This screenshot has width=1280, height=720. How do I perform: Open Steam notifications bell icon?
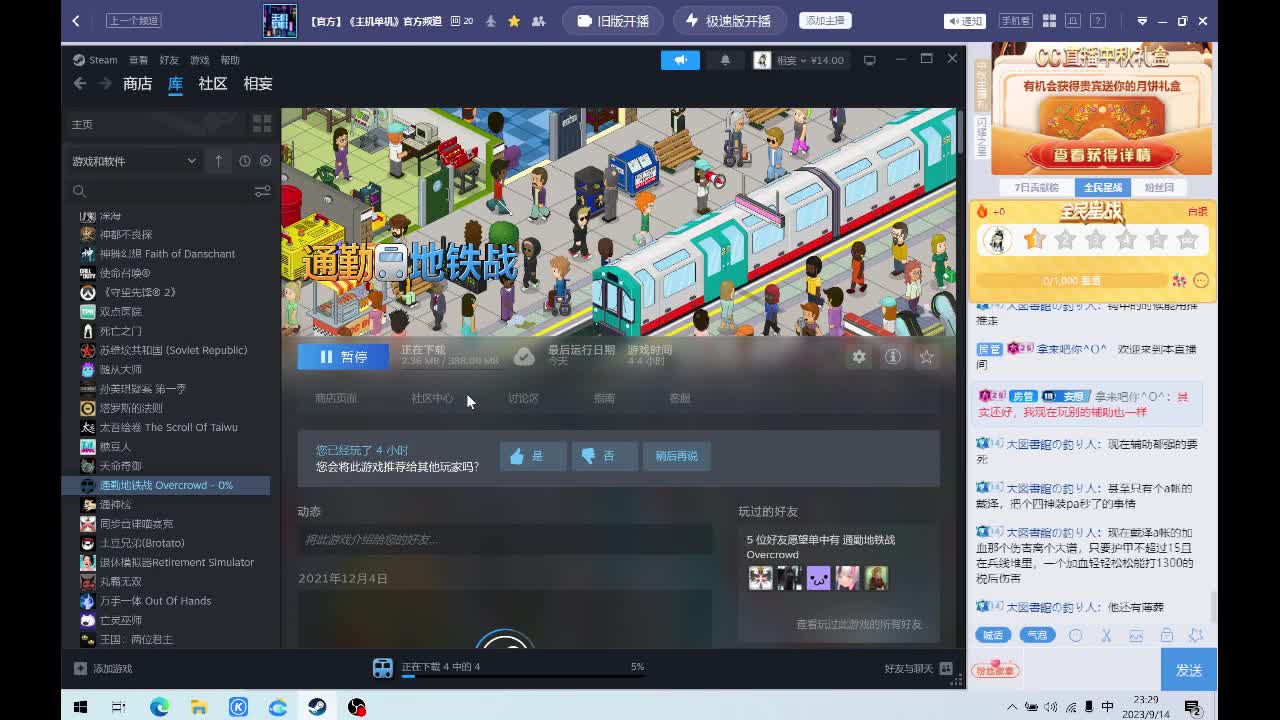tap(726, 60)
